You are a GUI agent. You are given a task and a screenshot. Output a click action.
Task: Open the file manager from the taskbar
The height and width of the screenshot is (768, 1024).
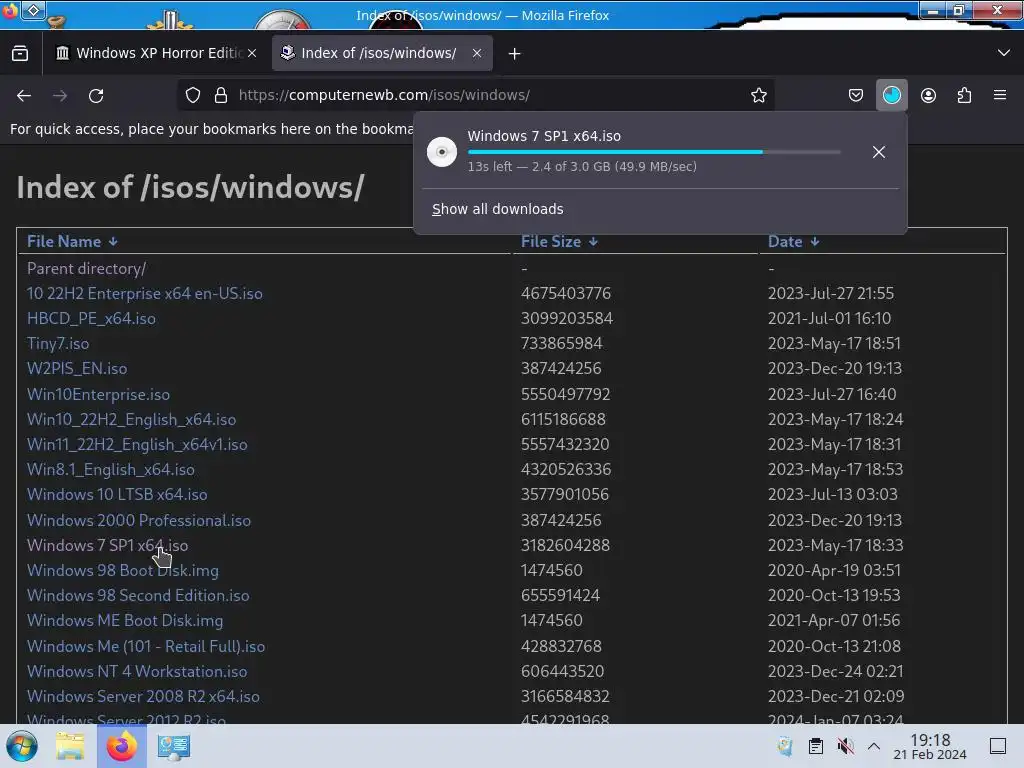[70, 746]
